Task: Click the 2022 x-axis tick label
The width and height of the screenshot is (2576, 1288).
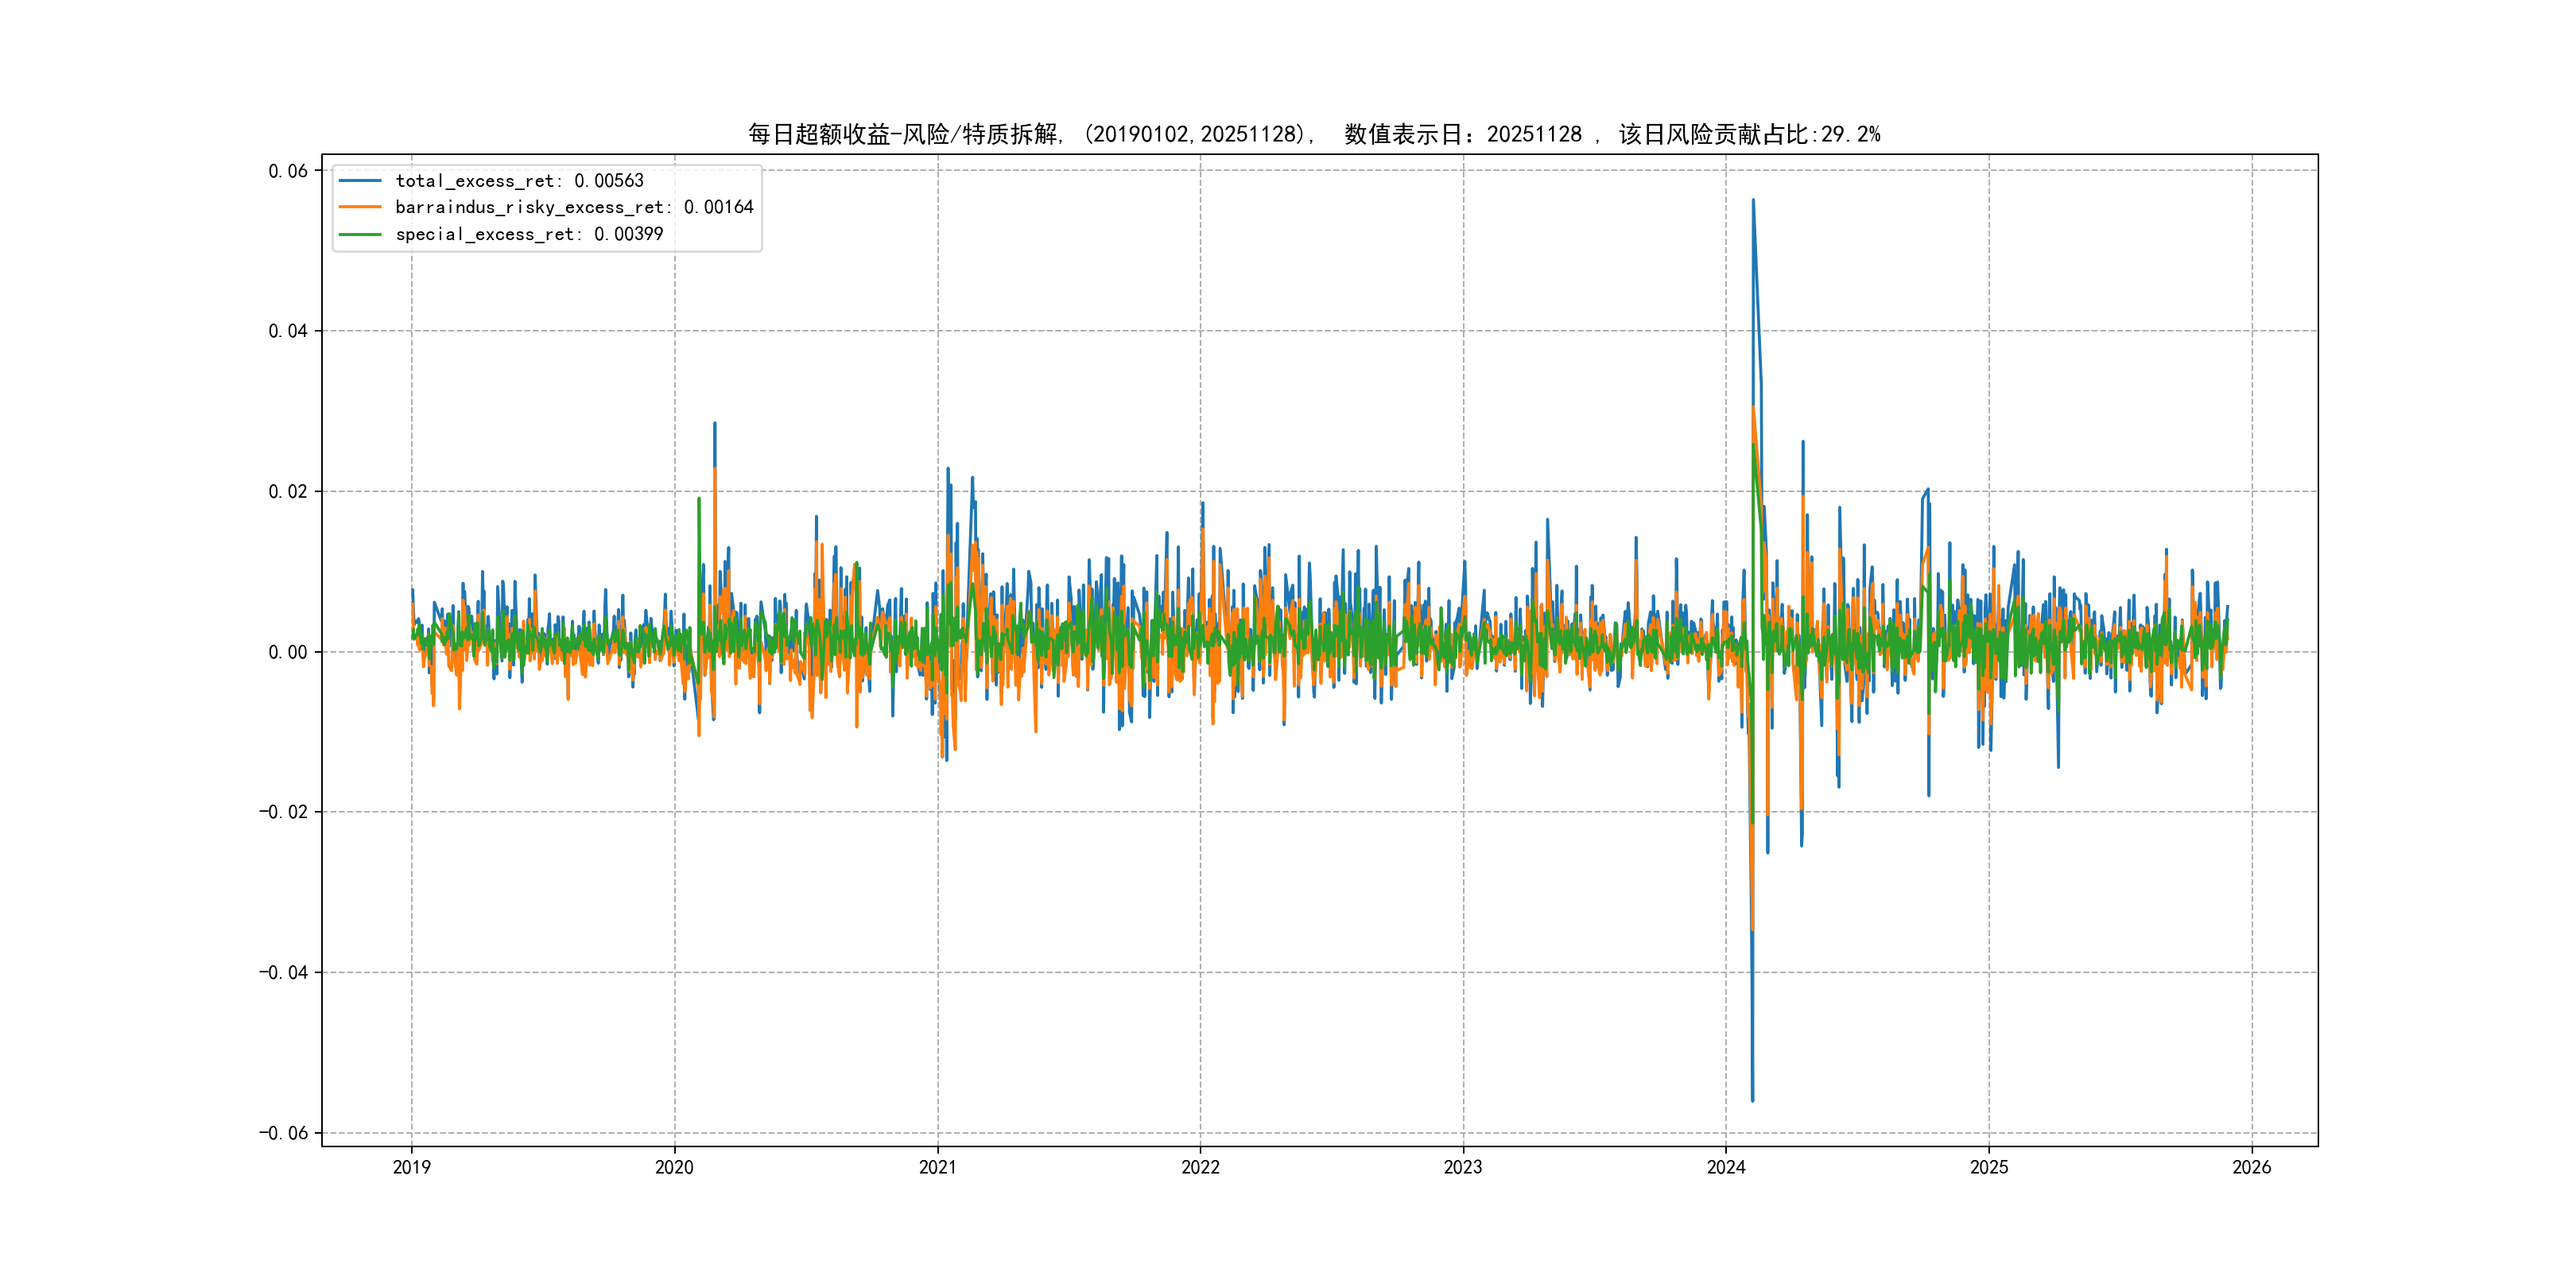Action: (1200, 1167)
